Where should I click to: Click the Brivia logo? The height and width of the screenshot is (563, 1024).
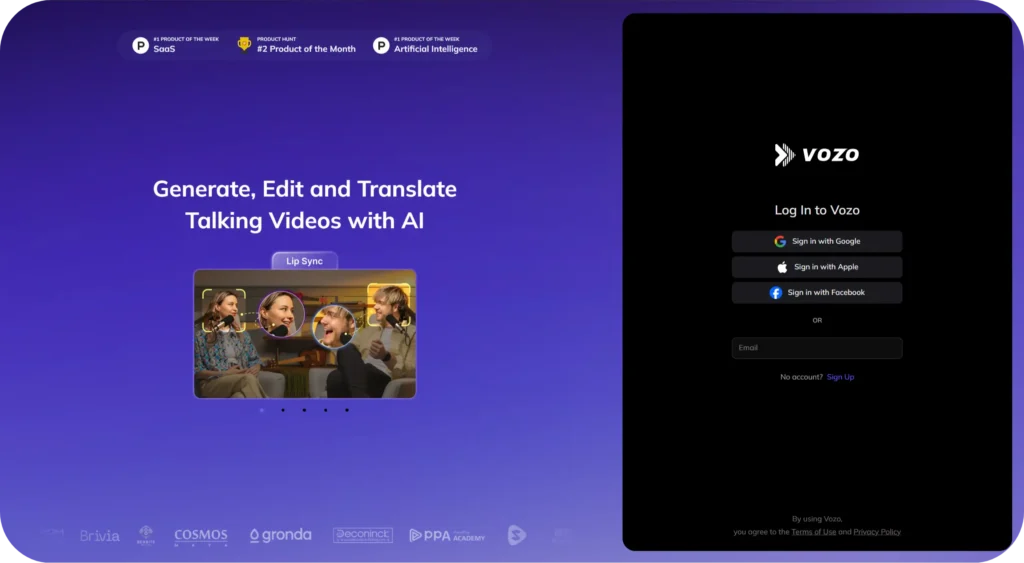100,536
